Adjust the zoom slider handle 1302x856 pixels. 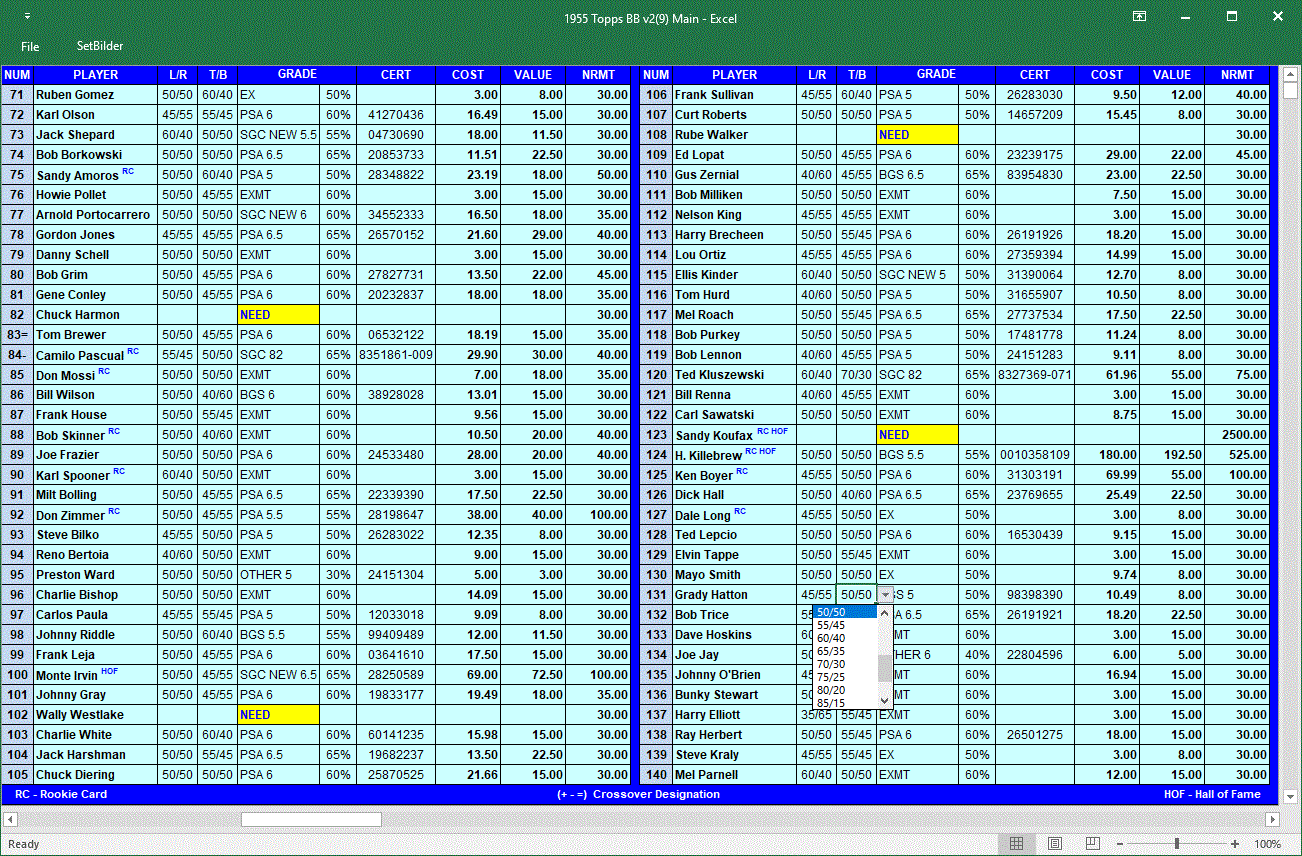click(x=1177, y=844)
